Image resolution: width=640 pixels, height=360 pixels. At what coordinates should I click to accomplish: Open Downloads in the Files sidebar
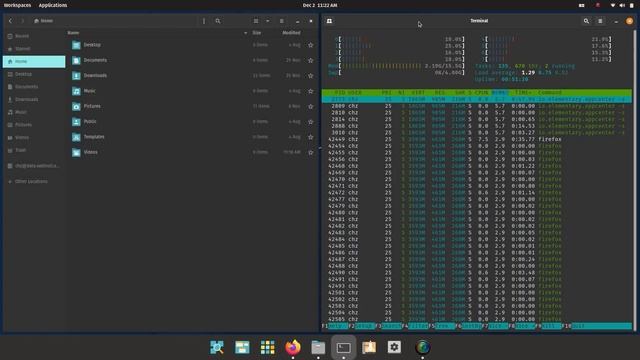click(34, 99)
